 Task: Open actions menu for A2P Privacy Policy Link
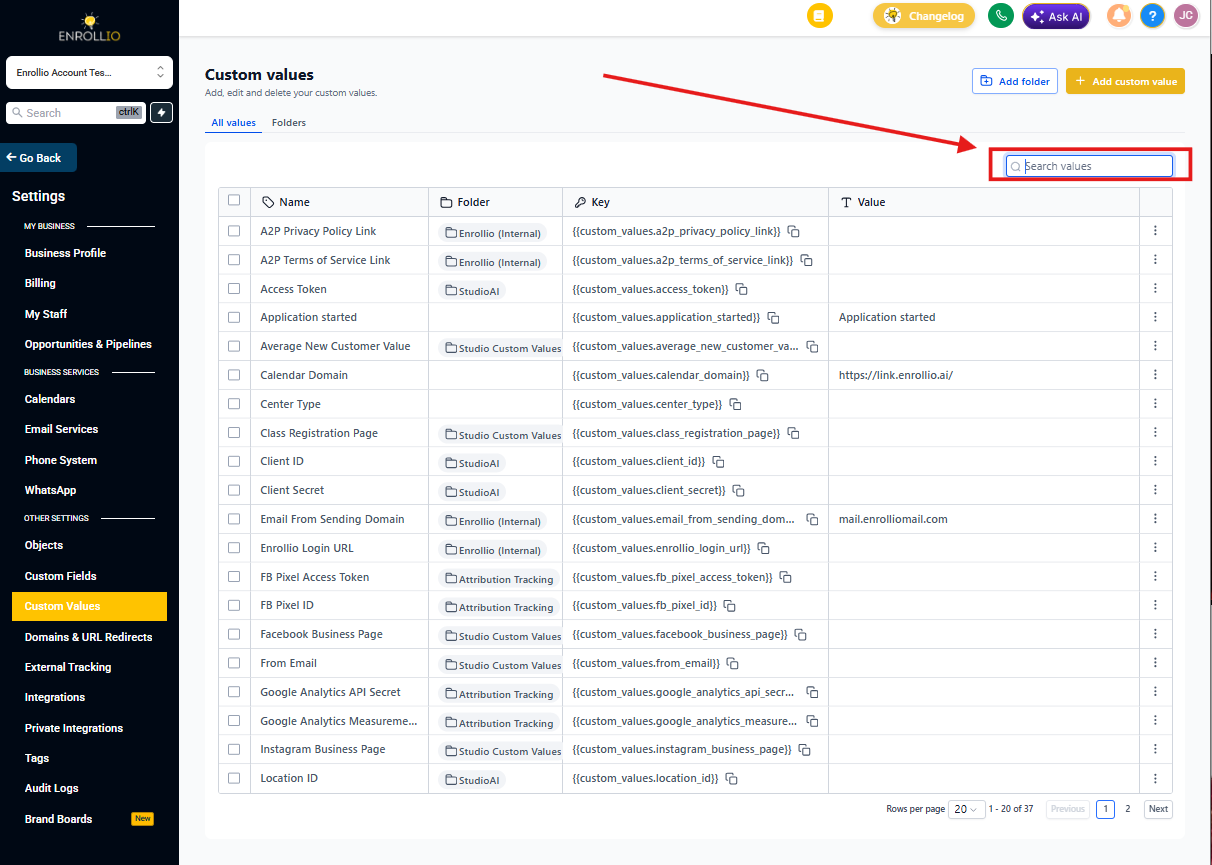(x=1155, y=231)
